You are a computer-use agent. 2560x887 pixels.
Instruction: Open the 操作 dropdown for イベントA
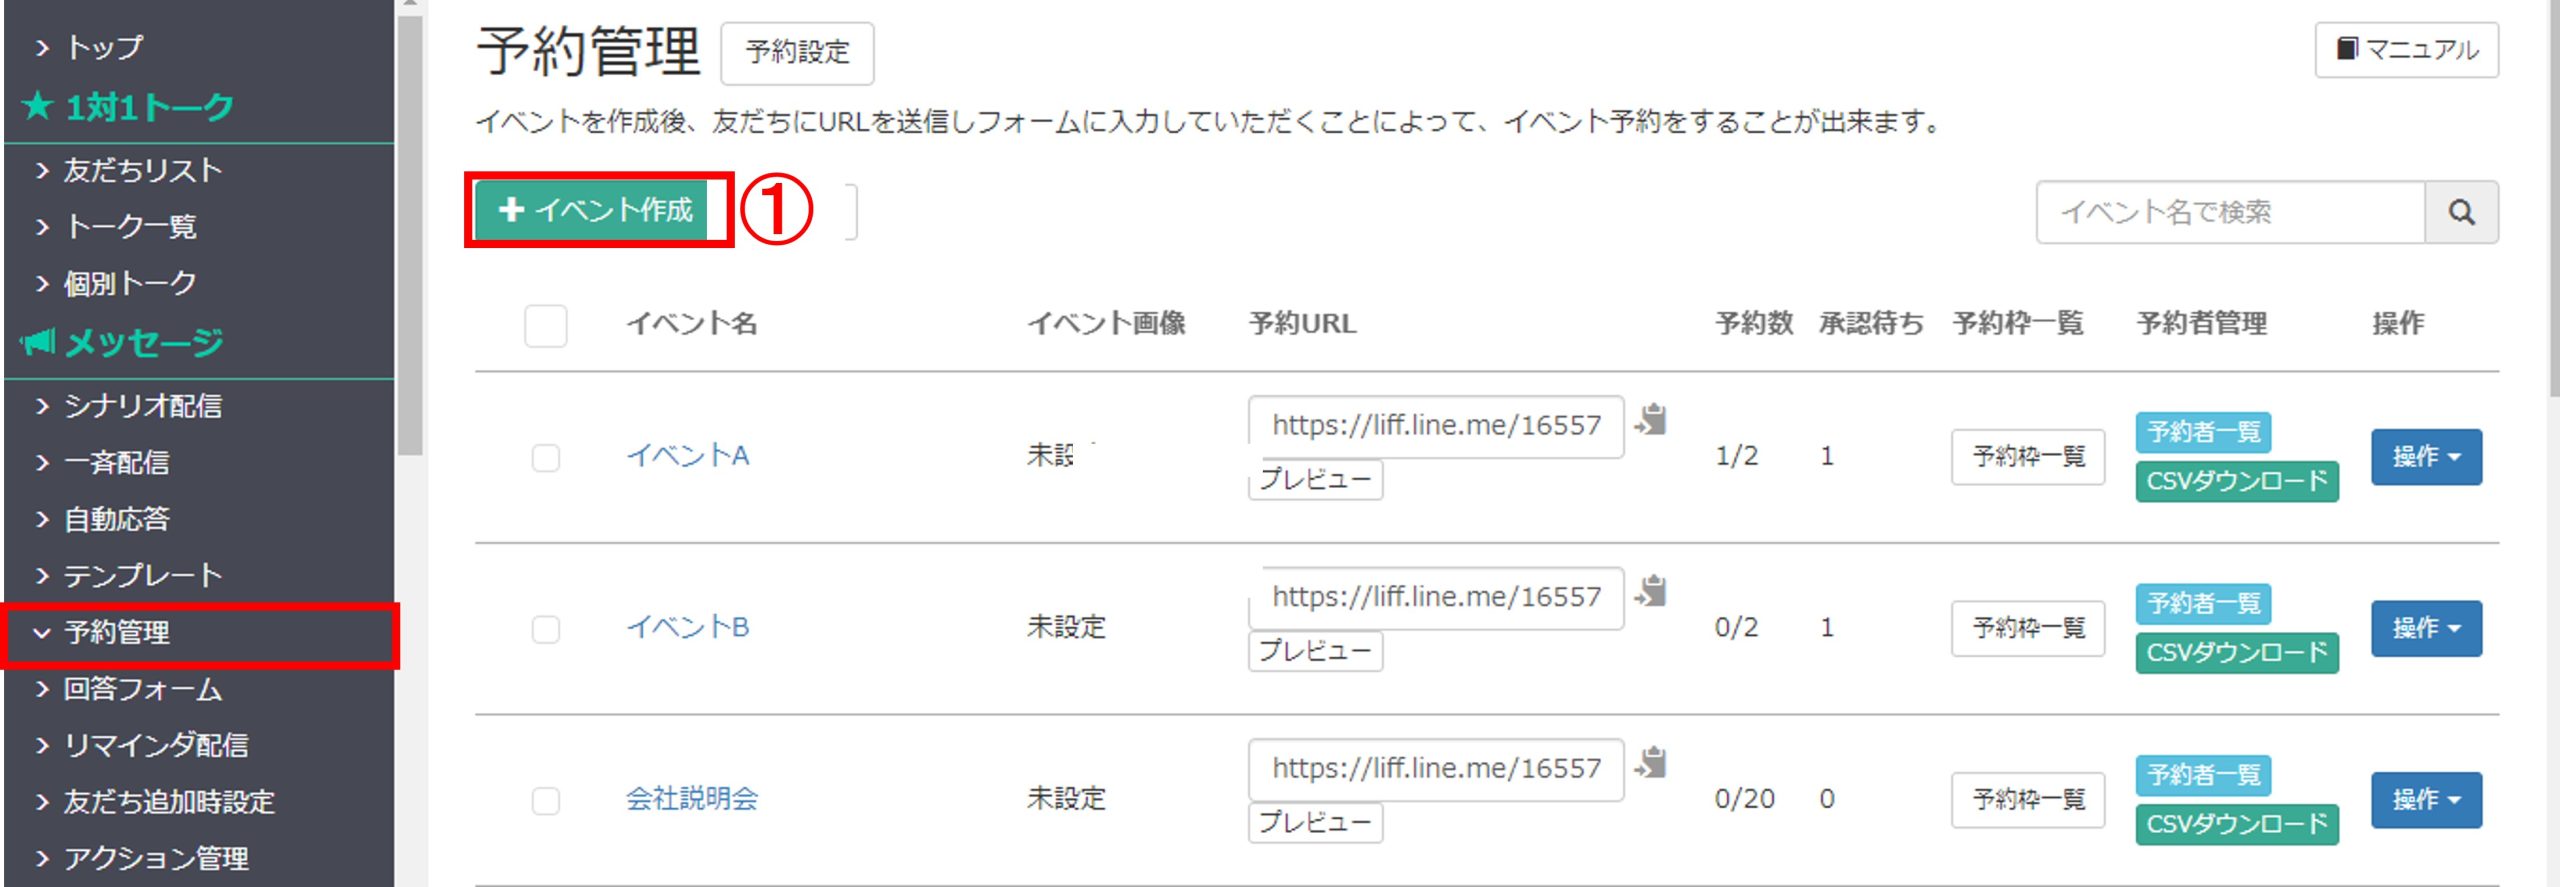coord(2426,457)
